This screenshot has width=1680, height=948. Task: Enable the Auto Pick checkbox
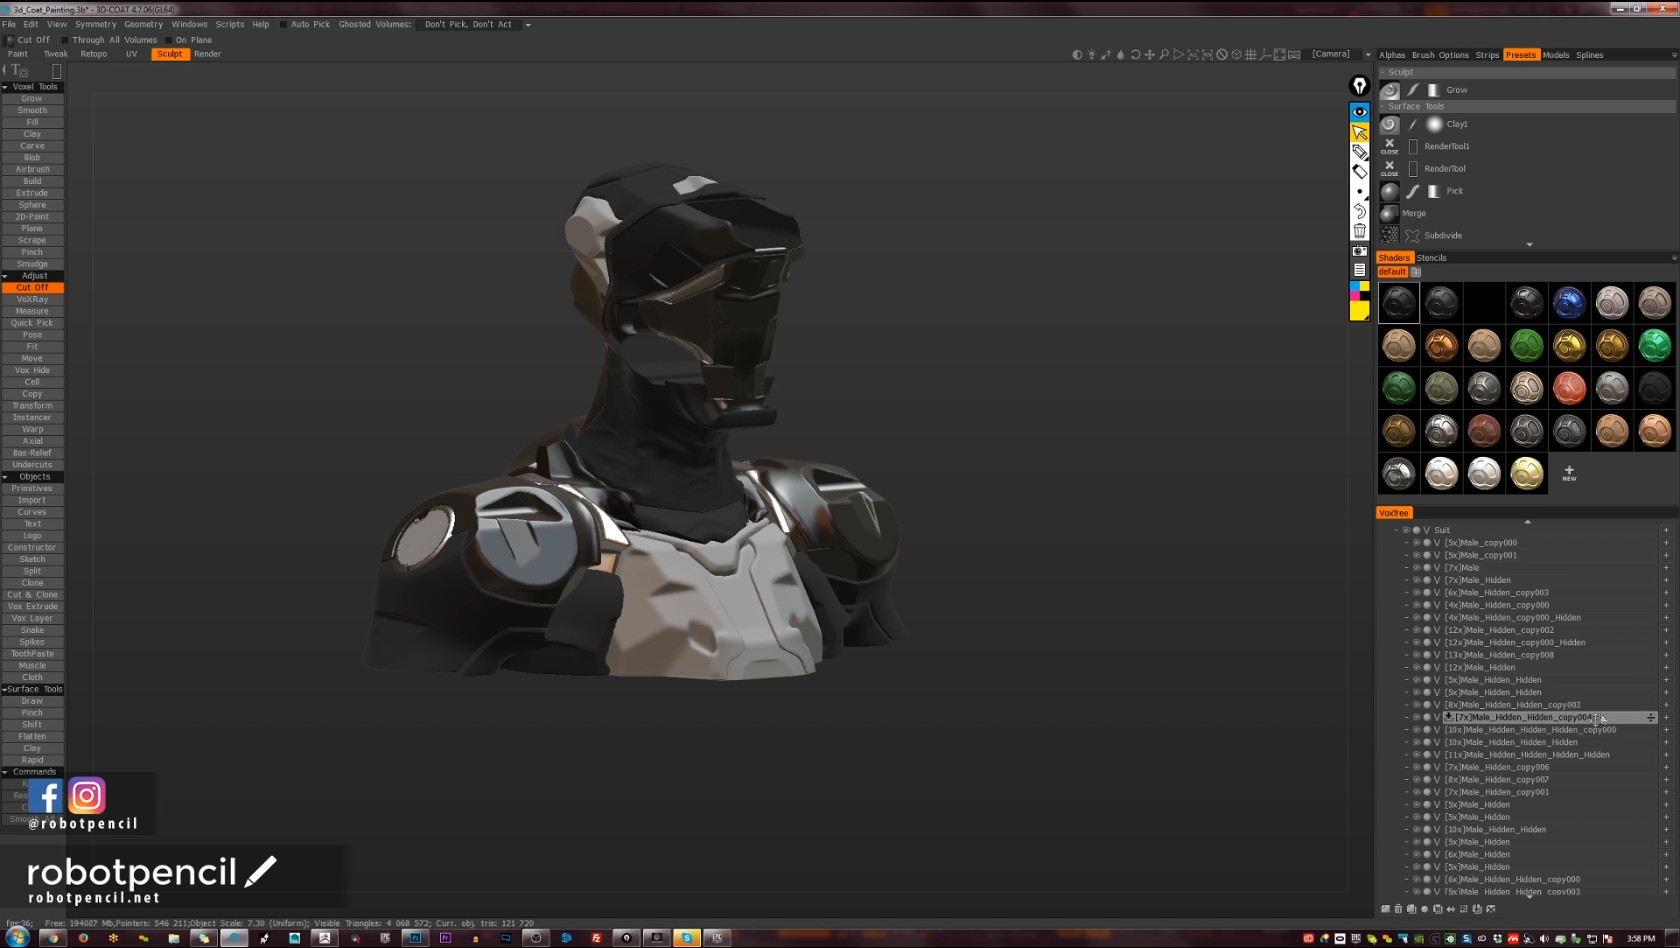coord(284,25)
